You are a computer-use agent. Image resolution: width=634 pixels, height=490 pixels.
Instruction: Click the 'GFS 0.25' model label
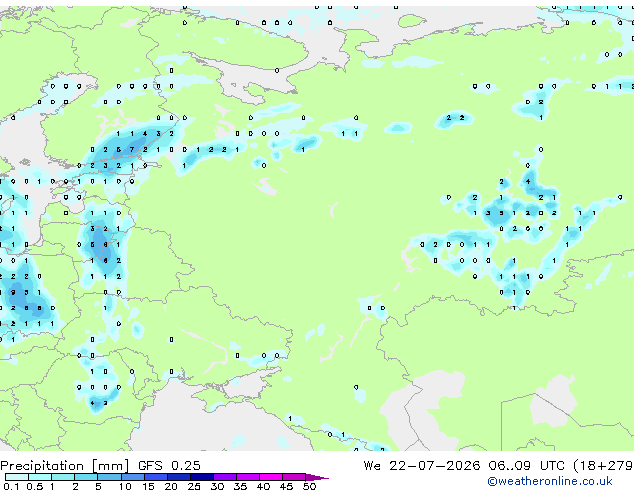point(169,466)
